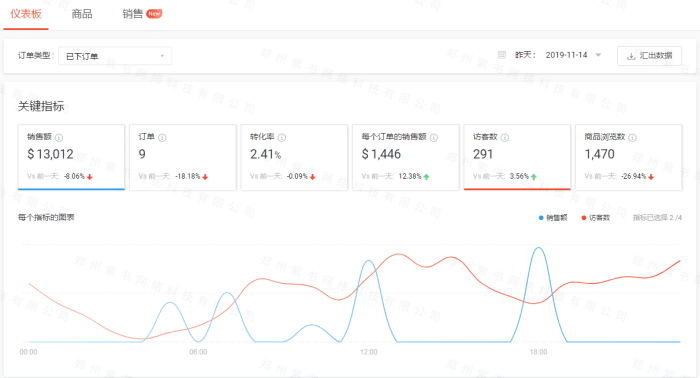Click the 每个指标的图表 chart title
The height and width of the screenshot is (378, 700).
[46, 217]
